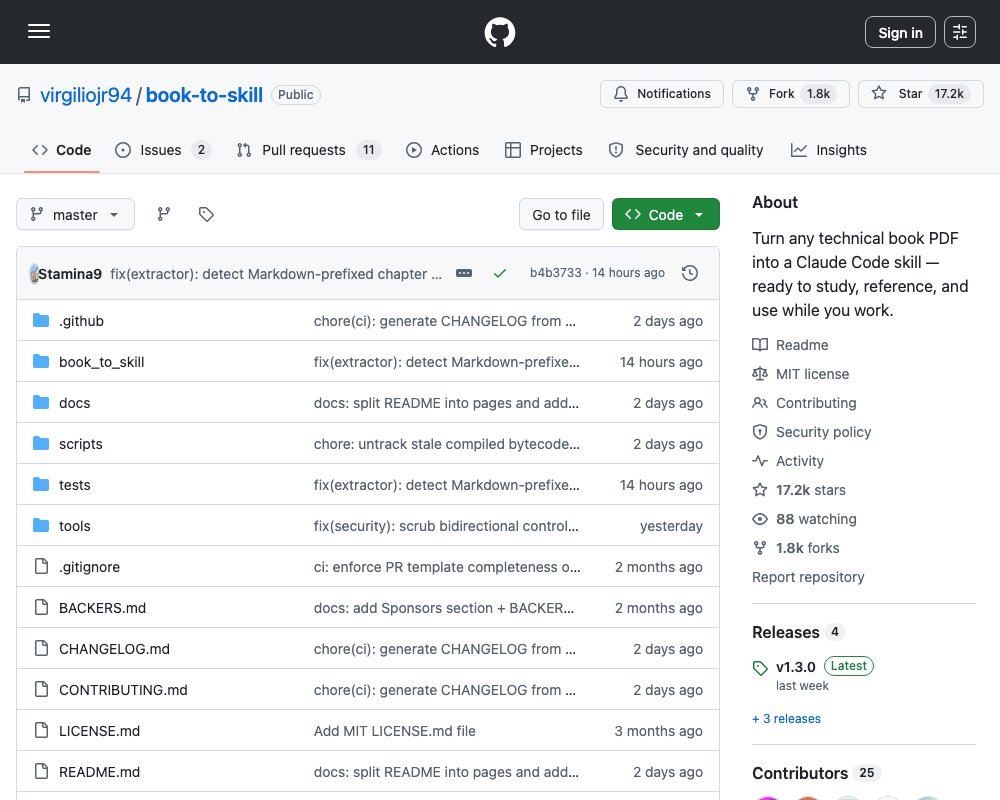This screenshot has height=800, width=1000.
Task: Open the Pull requests tab
Action: tap(308, 150)
